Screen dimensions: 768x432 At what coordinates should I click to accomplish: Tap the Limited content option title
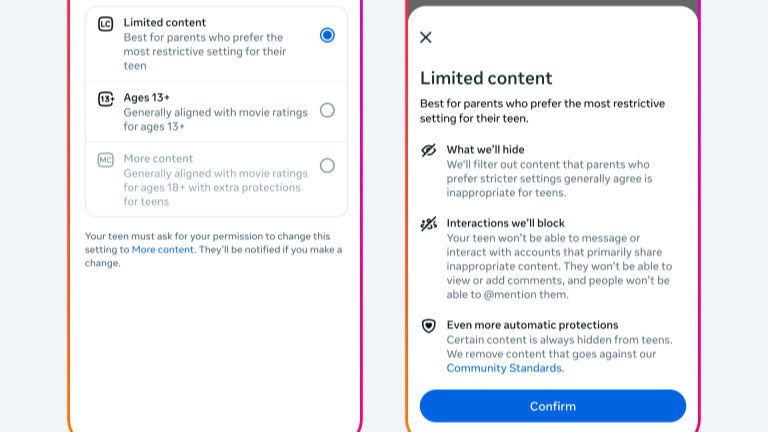pyautogui.click(x=165, y=22)
